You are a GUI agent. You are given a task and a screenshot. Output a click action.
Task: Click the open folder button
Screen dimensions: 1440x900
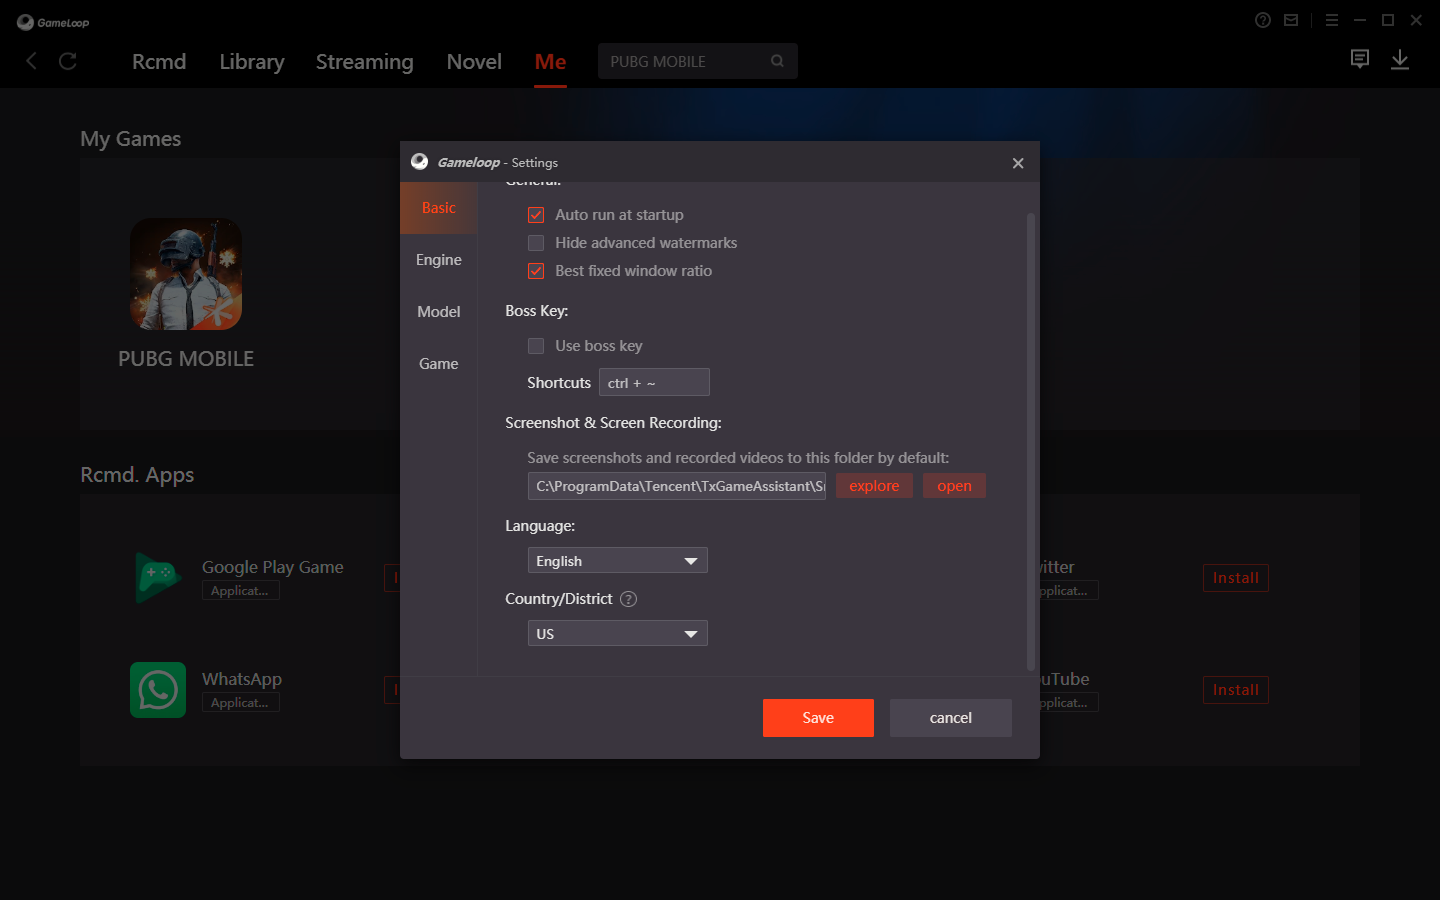(954, 486)
